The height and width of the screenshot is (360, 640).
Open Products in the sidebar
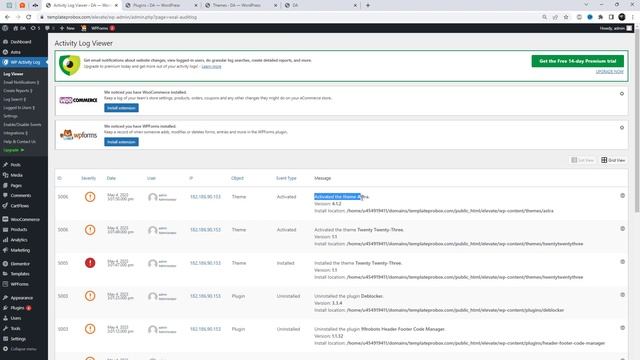click(x=19, y=229)
